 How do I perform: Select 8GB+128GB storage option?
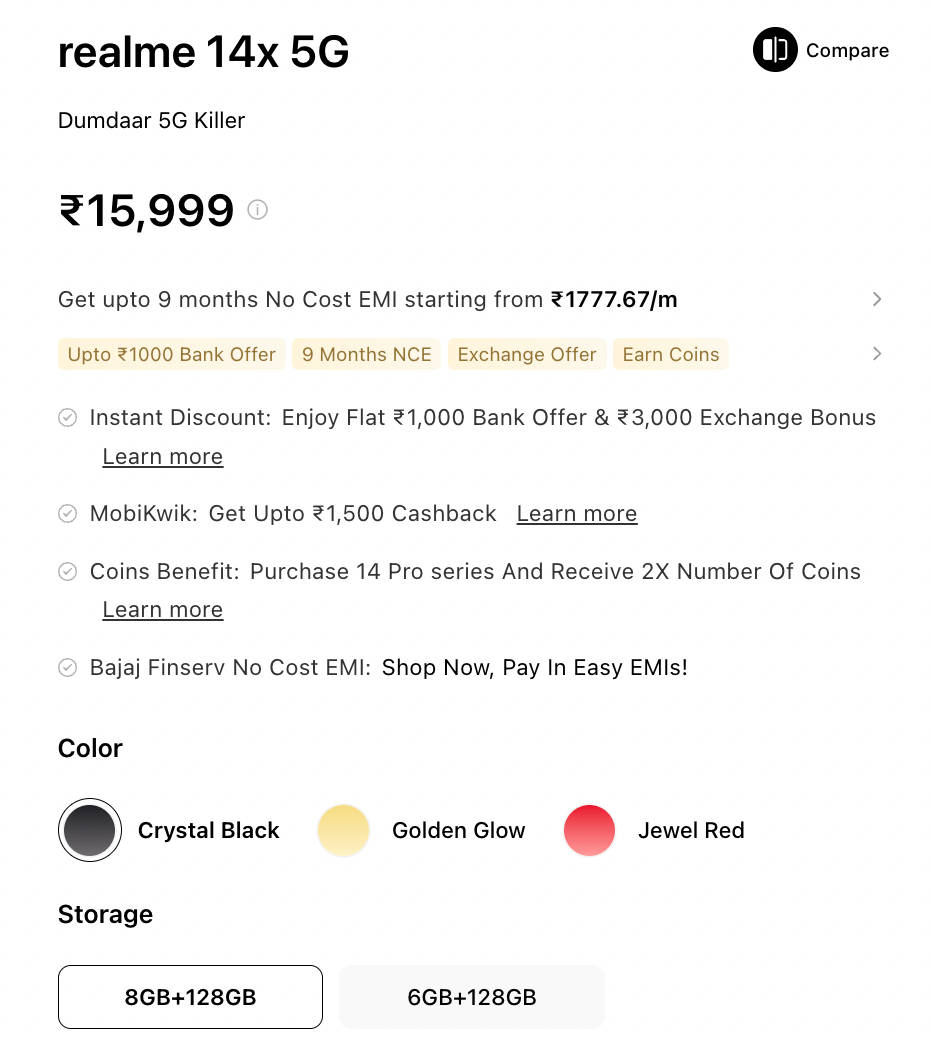[x=190, y=997]
